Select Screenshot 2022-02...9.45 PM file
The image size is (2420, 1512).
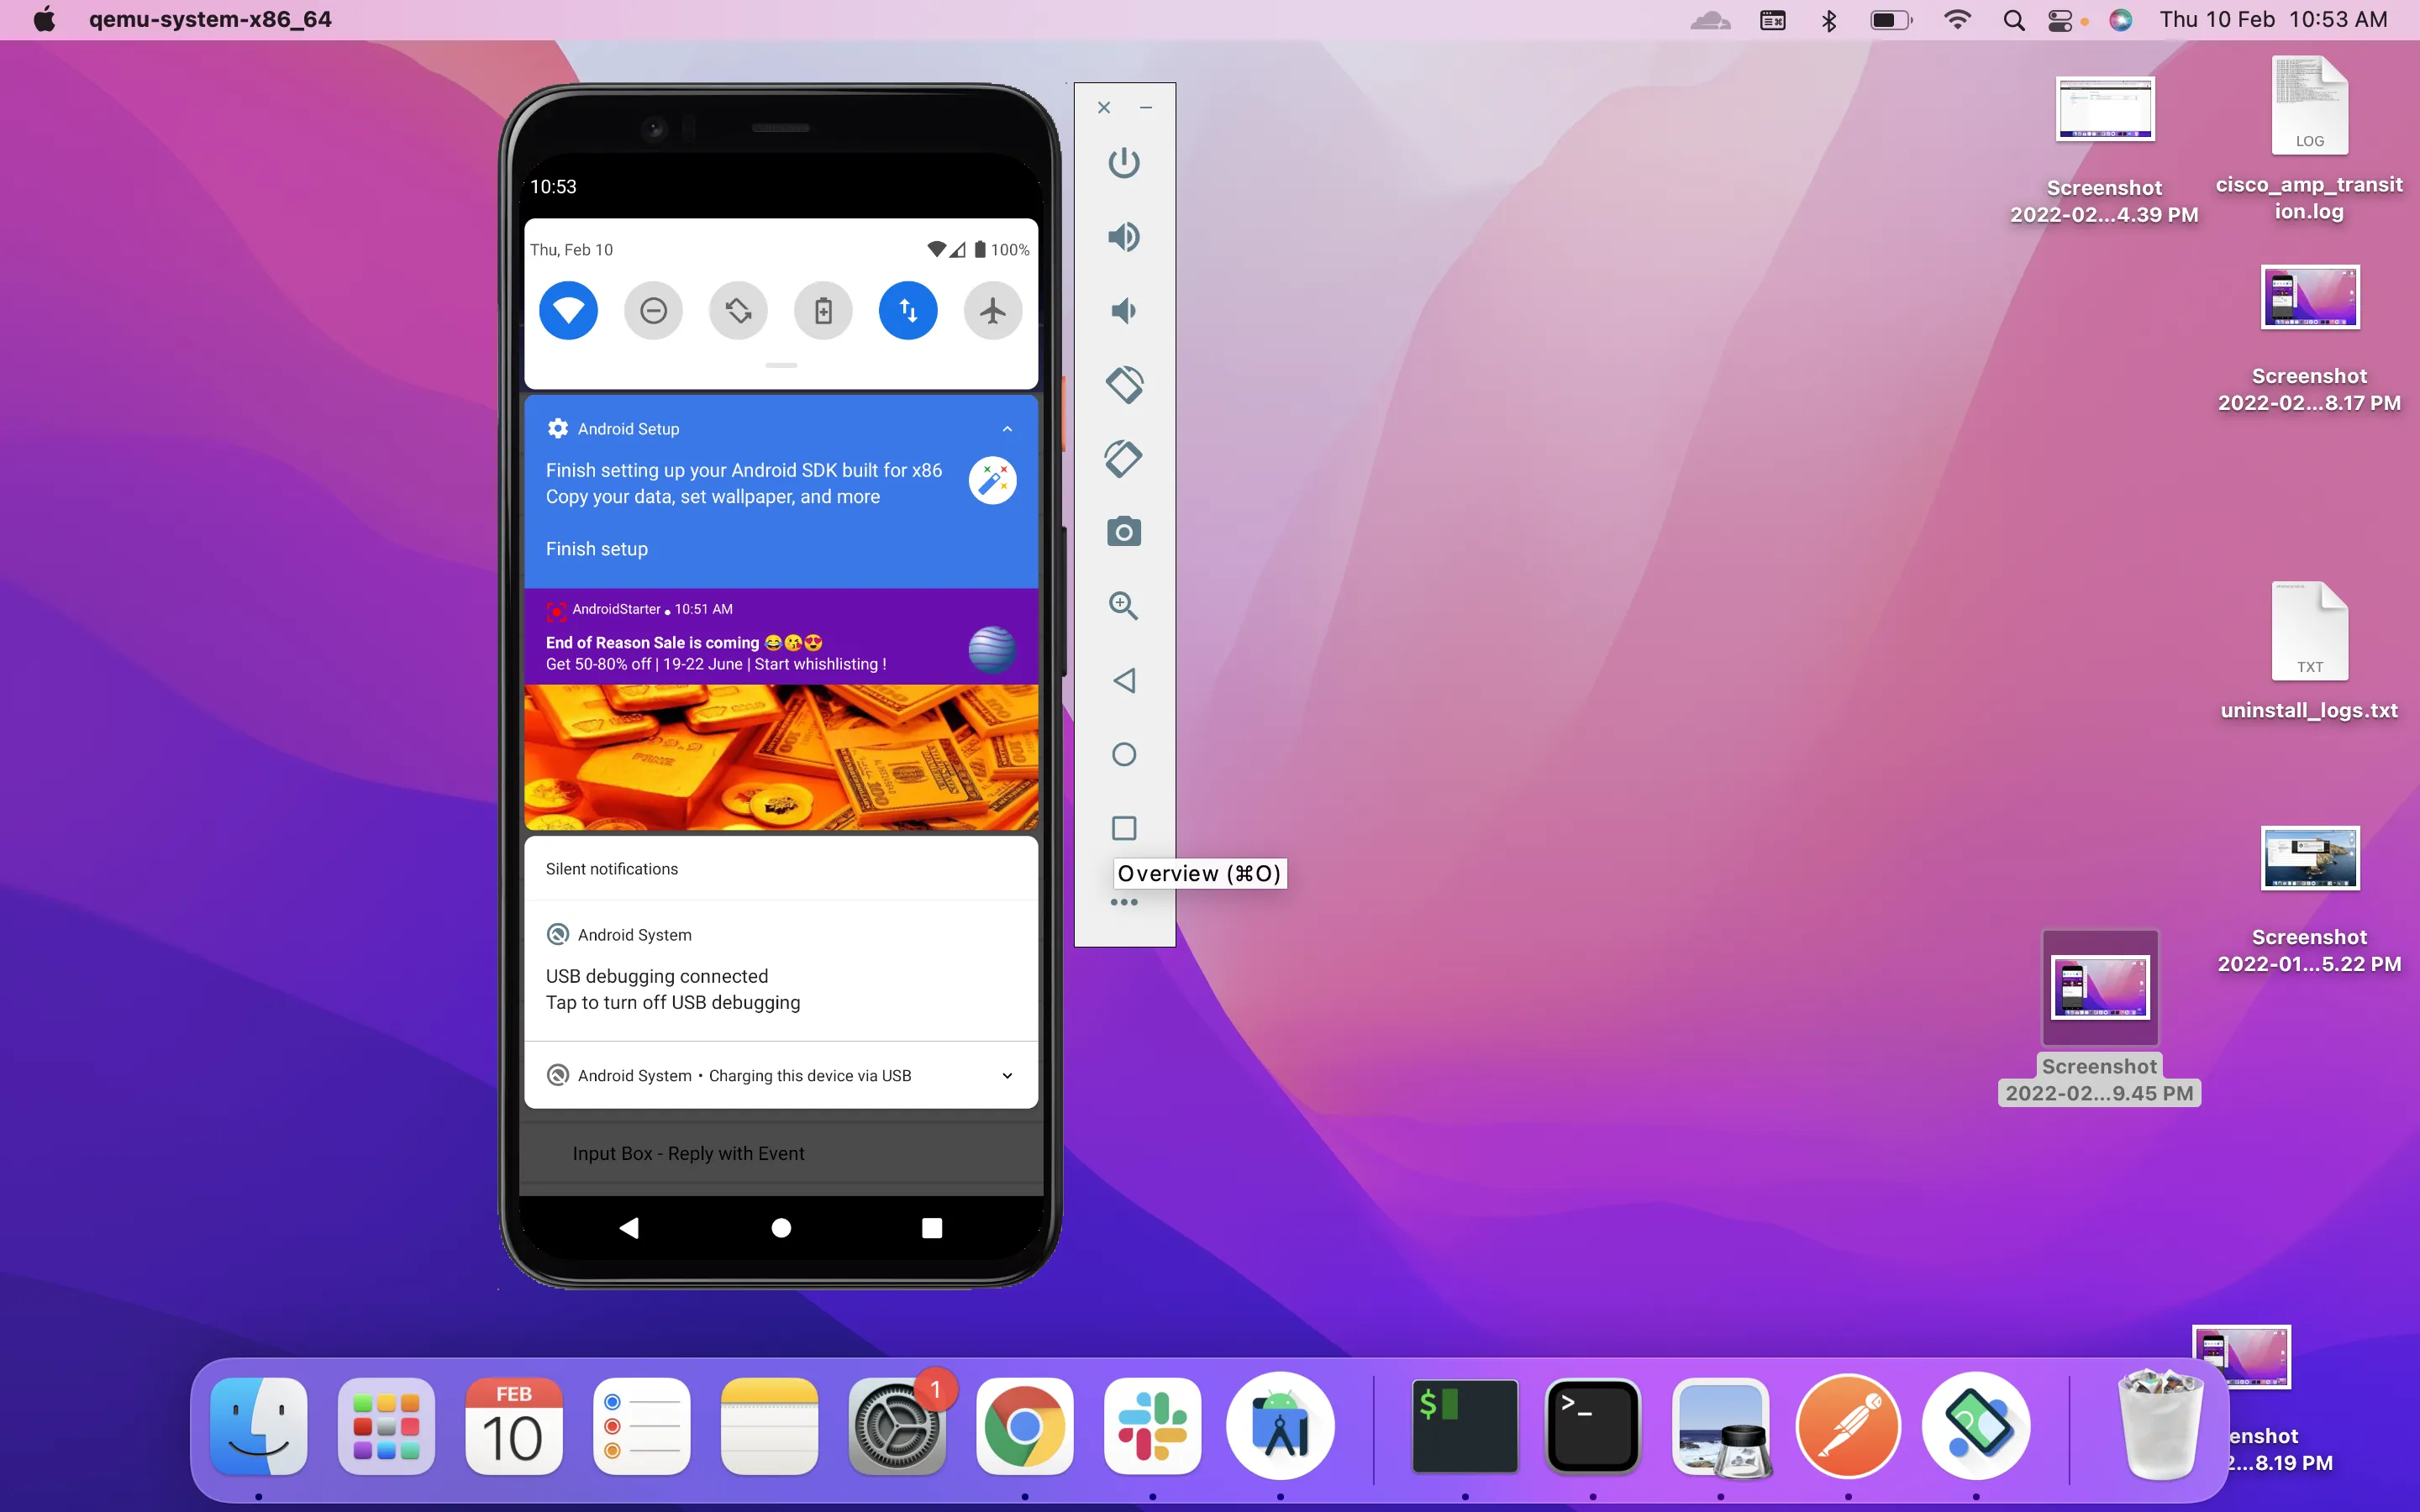tap(2099, 1018)
